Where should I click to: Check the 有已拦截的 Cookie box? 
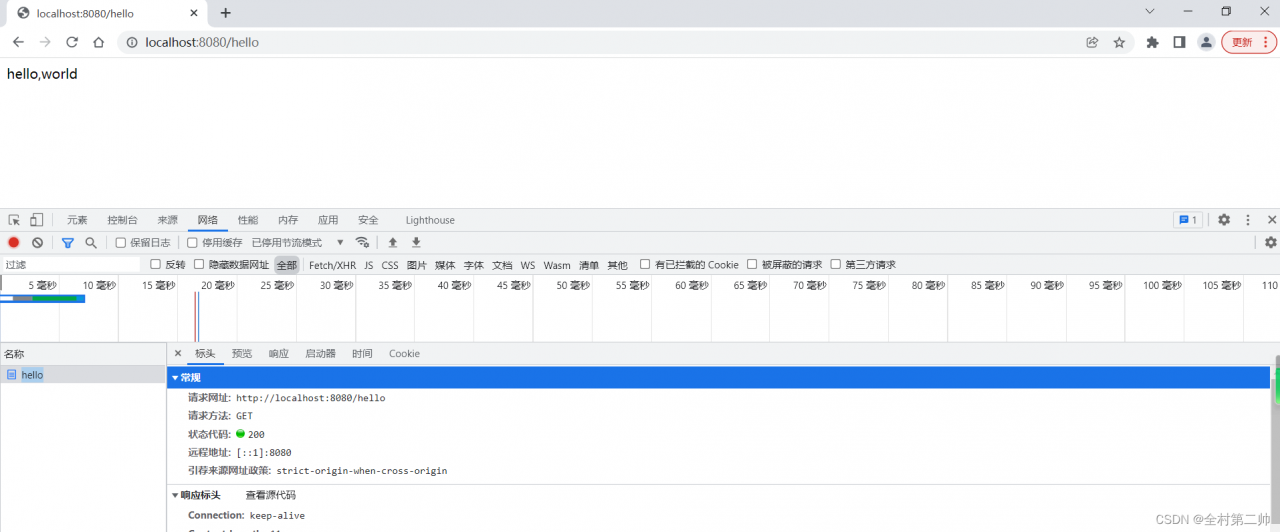[x=645, y=265]
